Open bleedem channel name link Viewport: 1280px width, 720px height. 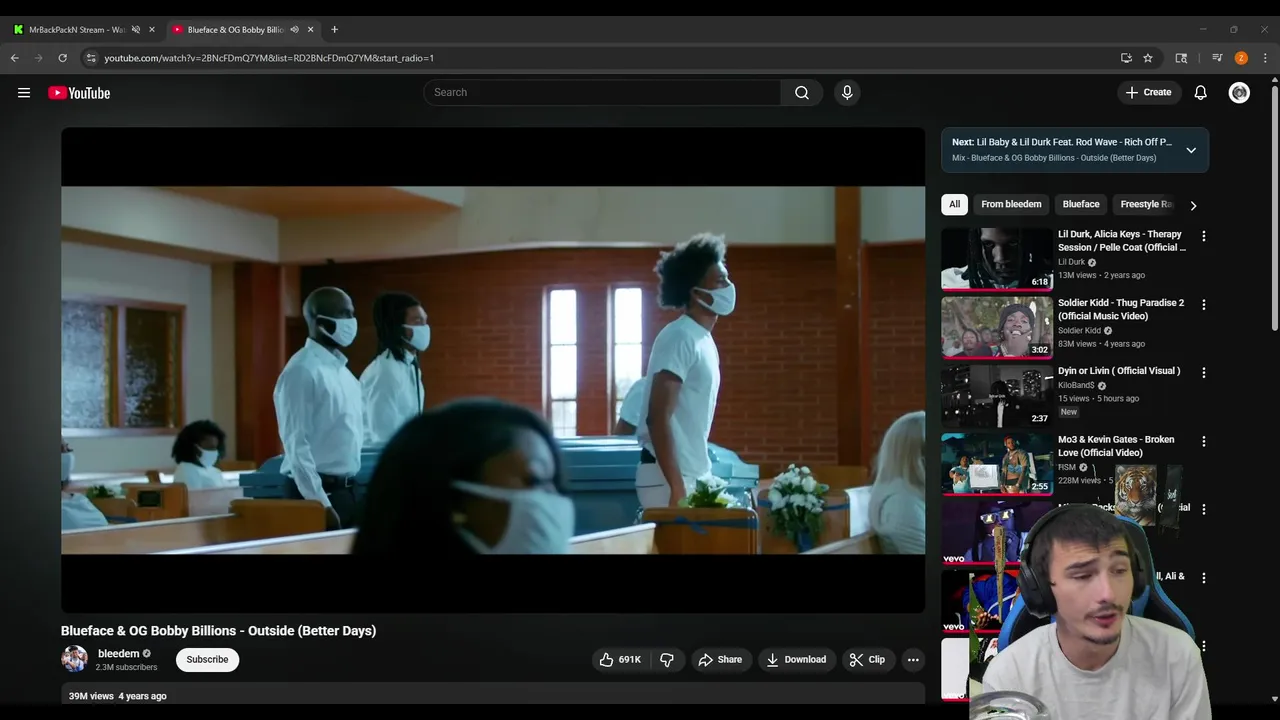click(118, 654)
